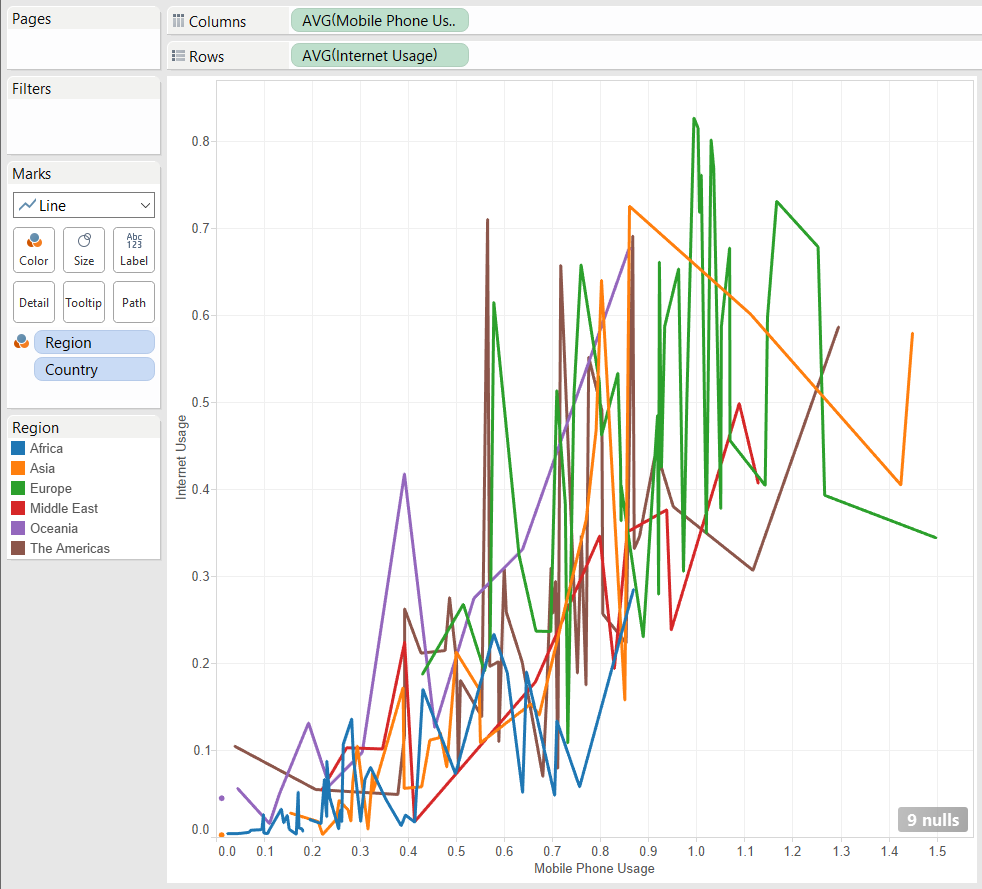The width and height of the screenshot is (982, 889).
Task: Click the Africa blue legend swatch
Action: pos(18,449)
